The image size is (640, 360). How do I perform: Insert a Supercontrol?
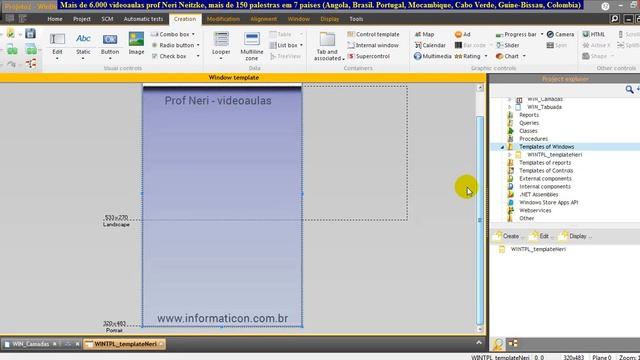coord(369,56)
